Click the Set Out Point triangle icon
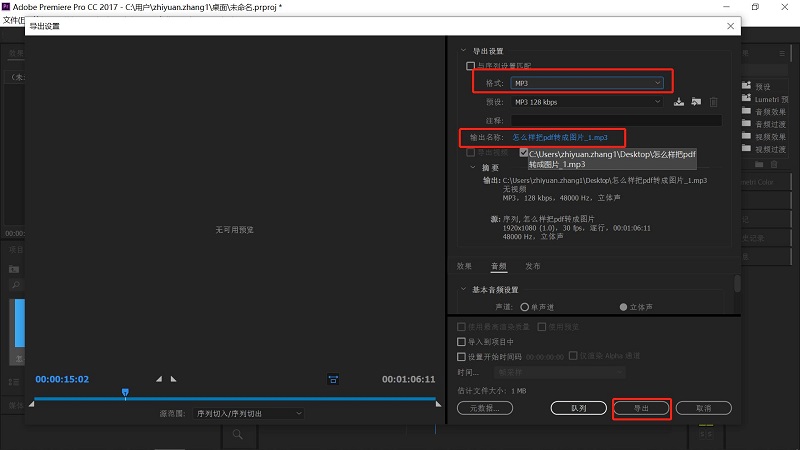 173,379
